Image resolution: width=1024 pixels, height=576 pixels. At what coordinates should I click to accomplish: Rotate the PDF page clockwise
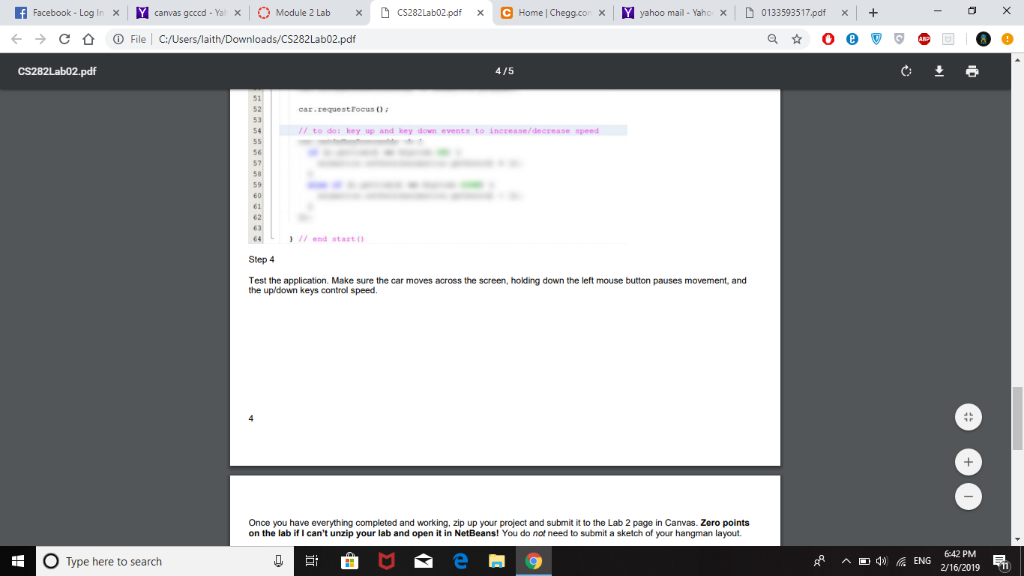pos(906,71)
